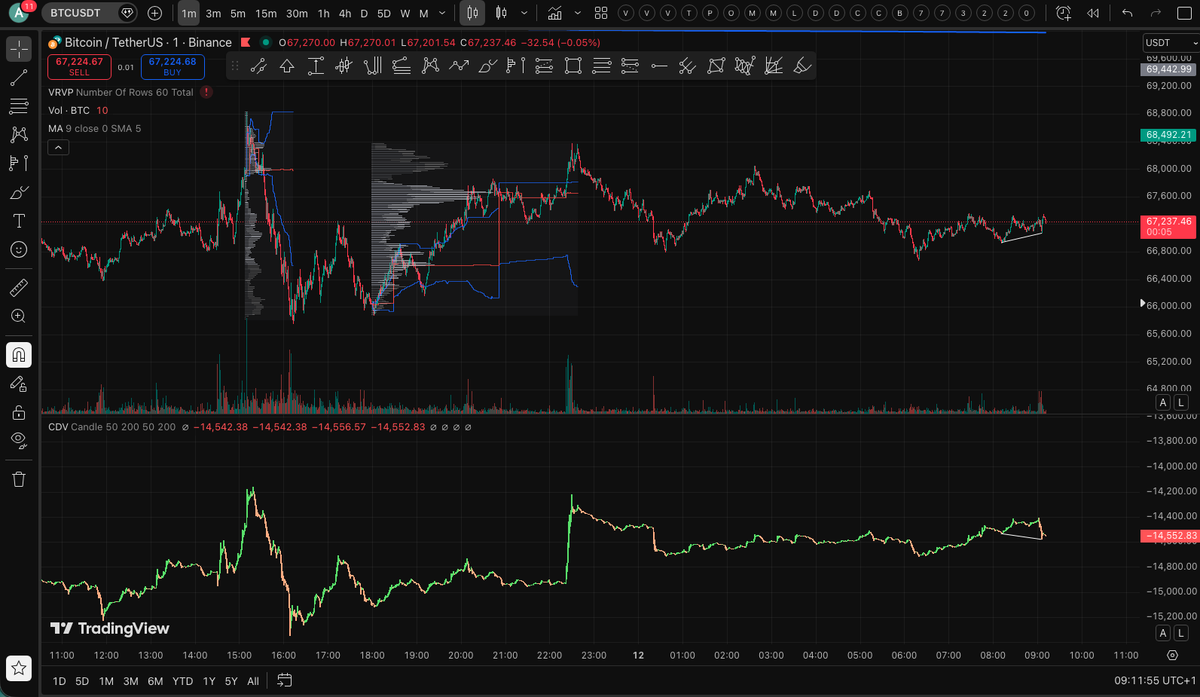The height and width of the screenshot is (697, 1200).
Task: Select the 30m timeframe
Action: tap(296, 13)
